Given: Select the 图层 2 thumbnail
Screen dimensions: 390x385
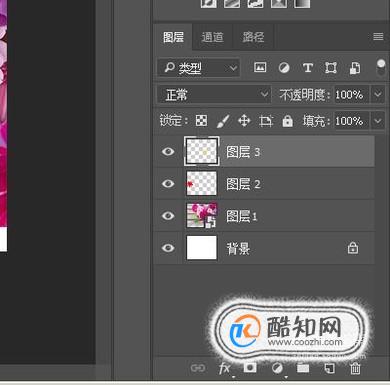Looking at the screenshot, I should [202, 183].
